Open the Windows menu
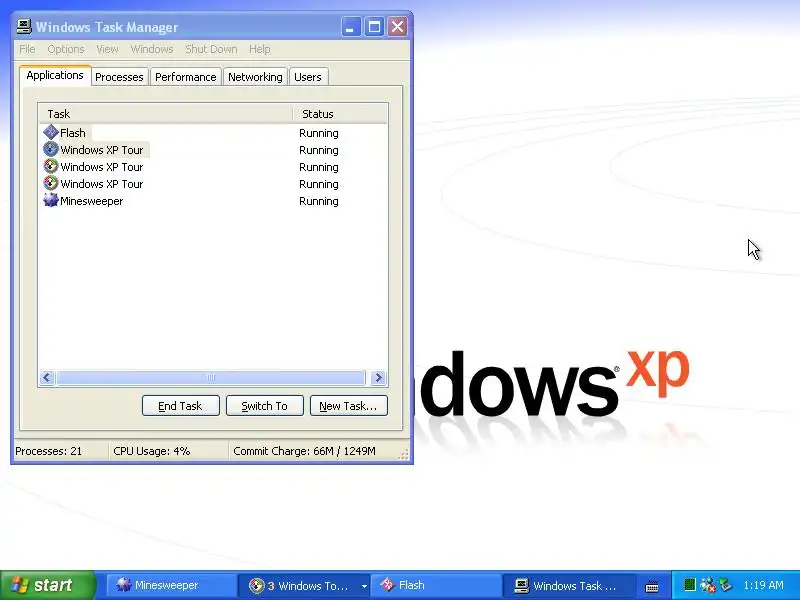Screen dimensions: 800x600 click(x=152, y=49)
